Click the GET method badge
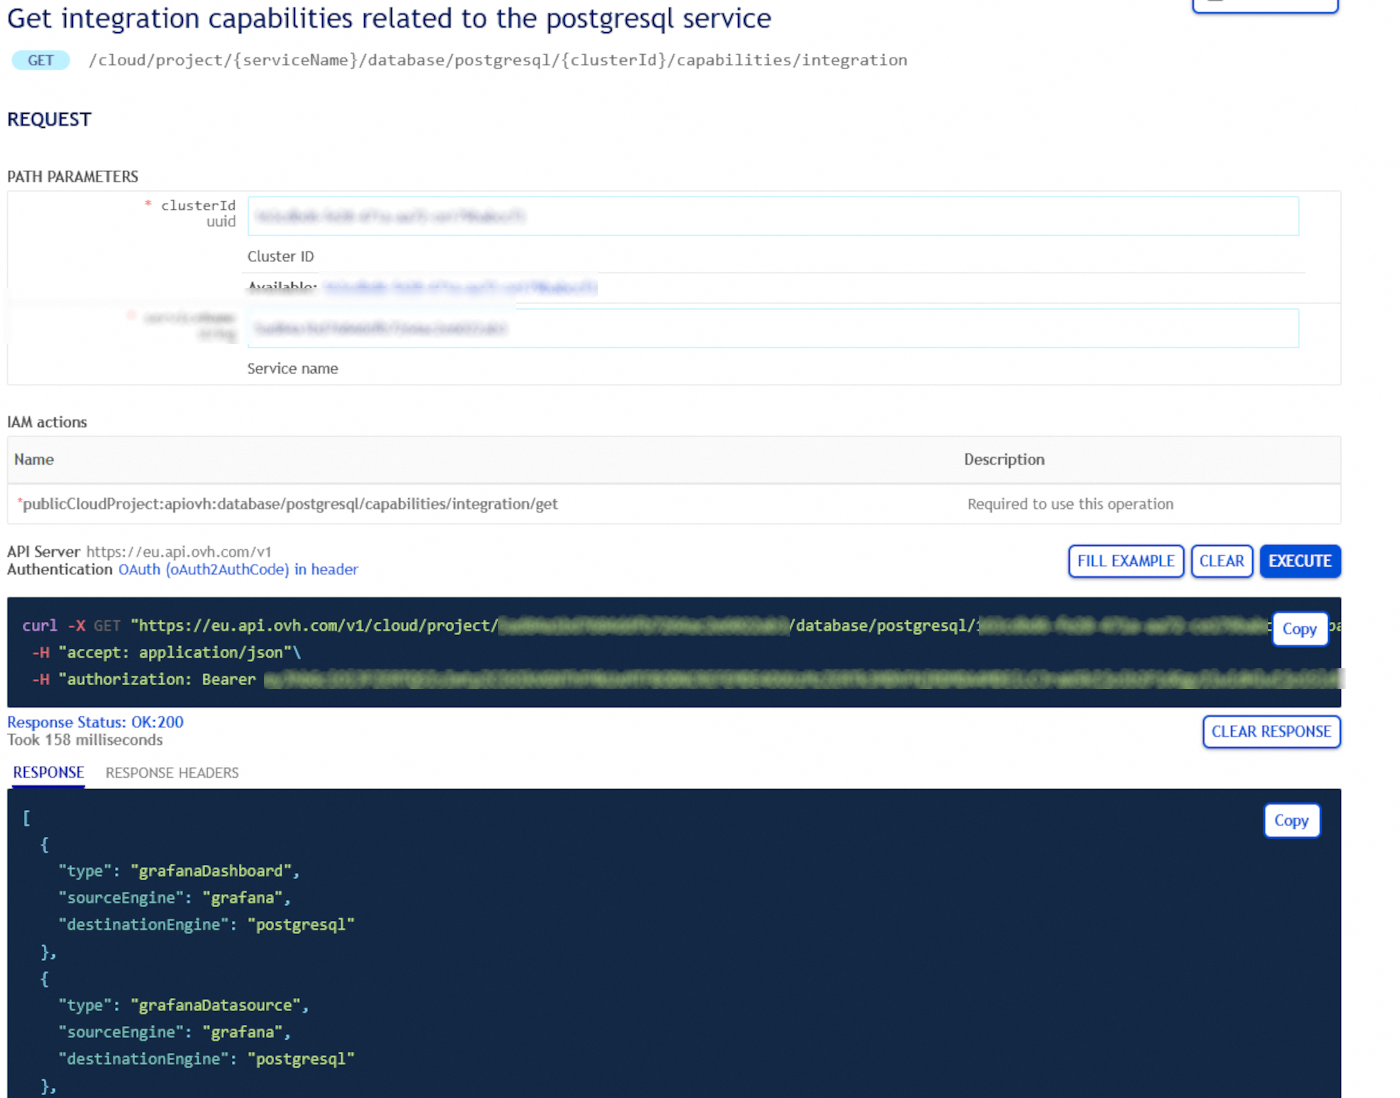The width and height of the screenshot is (1400, 1098). 40,60
